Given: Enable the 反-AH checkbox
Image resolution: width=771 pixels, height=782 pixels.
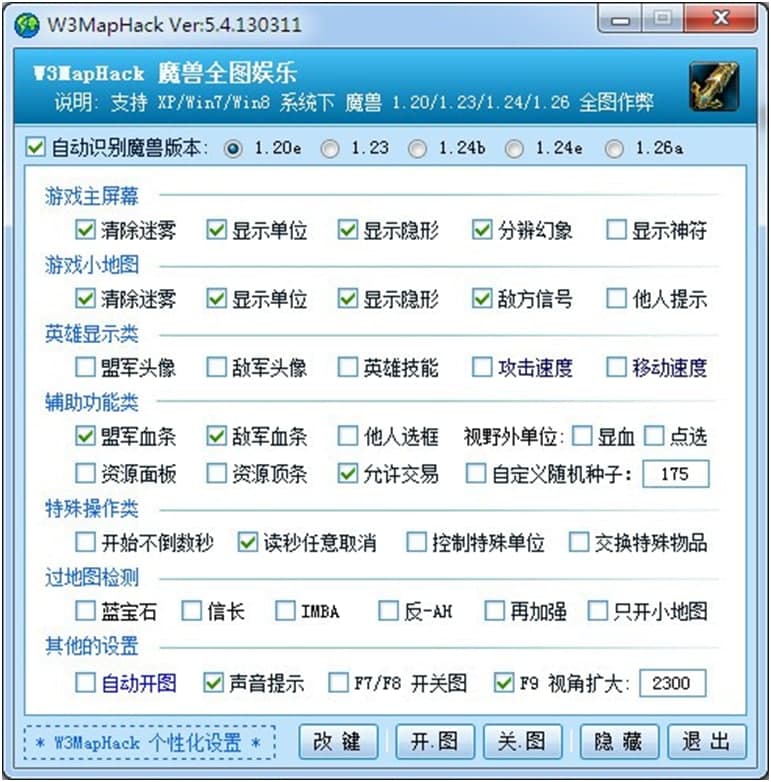Looking at the screenshot, I should pos(388,611).
